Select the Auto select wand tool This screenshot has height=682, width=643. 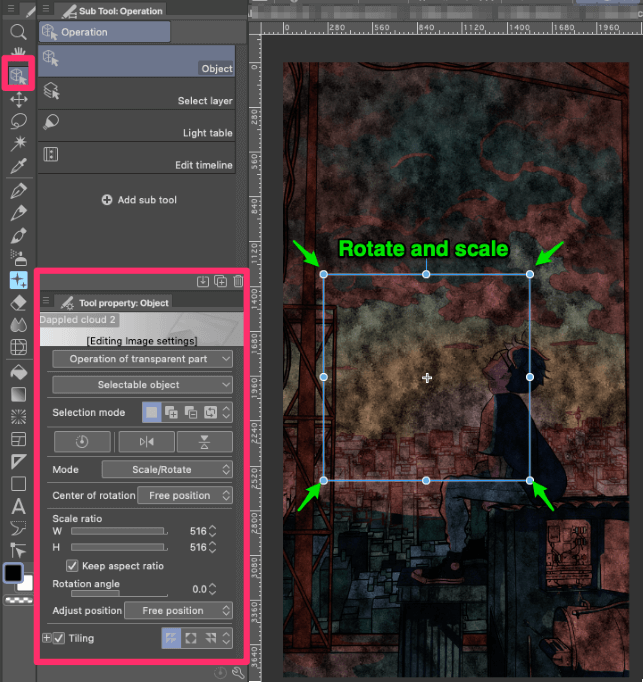19,143
